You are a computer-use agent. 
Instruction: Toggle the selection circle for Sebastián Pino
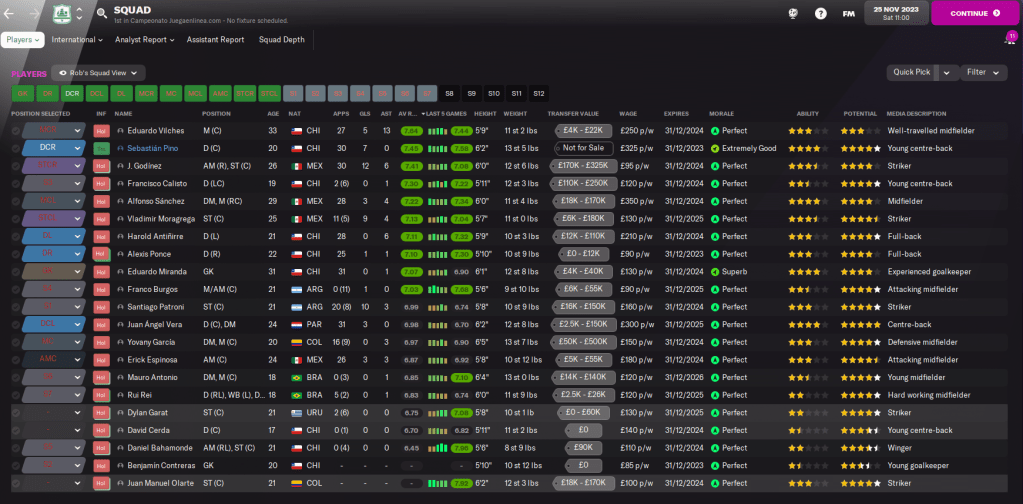pos(15,147)
